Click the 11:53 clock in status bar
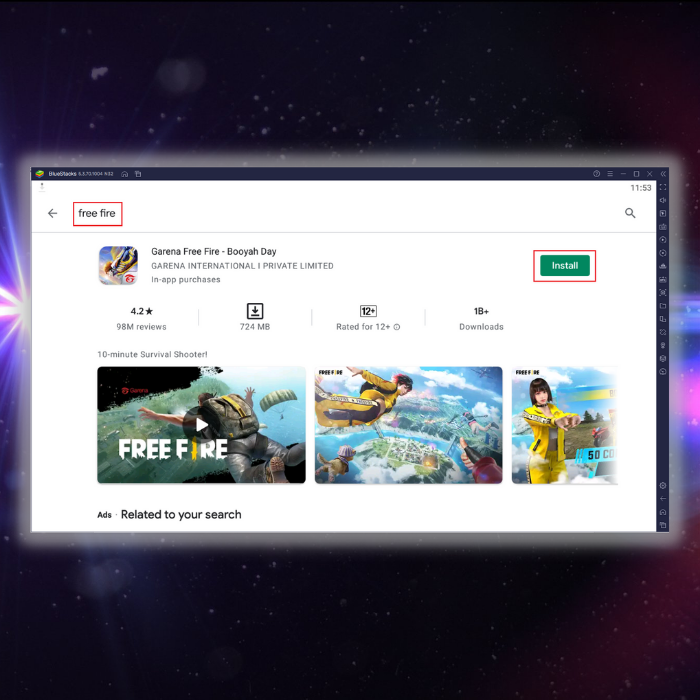This screenshot has height=700, width=700. click(x=641, y=188)
